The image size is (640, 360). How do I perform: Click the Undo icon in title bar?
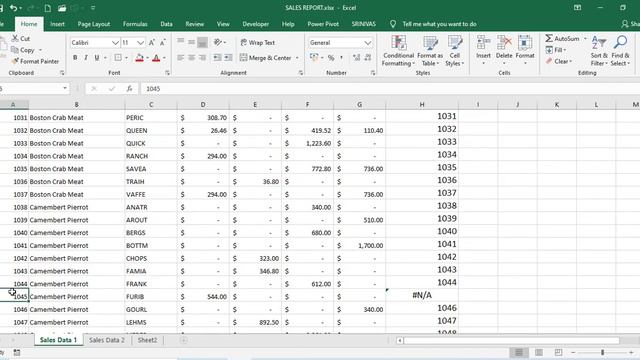pos(13,8)
